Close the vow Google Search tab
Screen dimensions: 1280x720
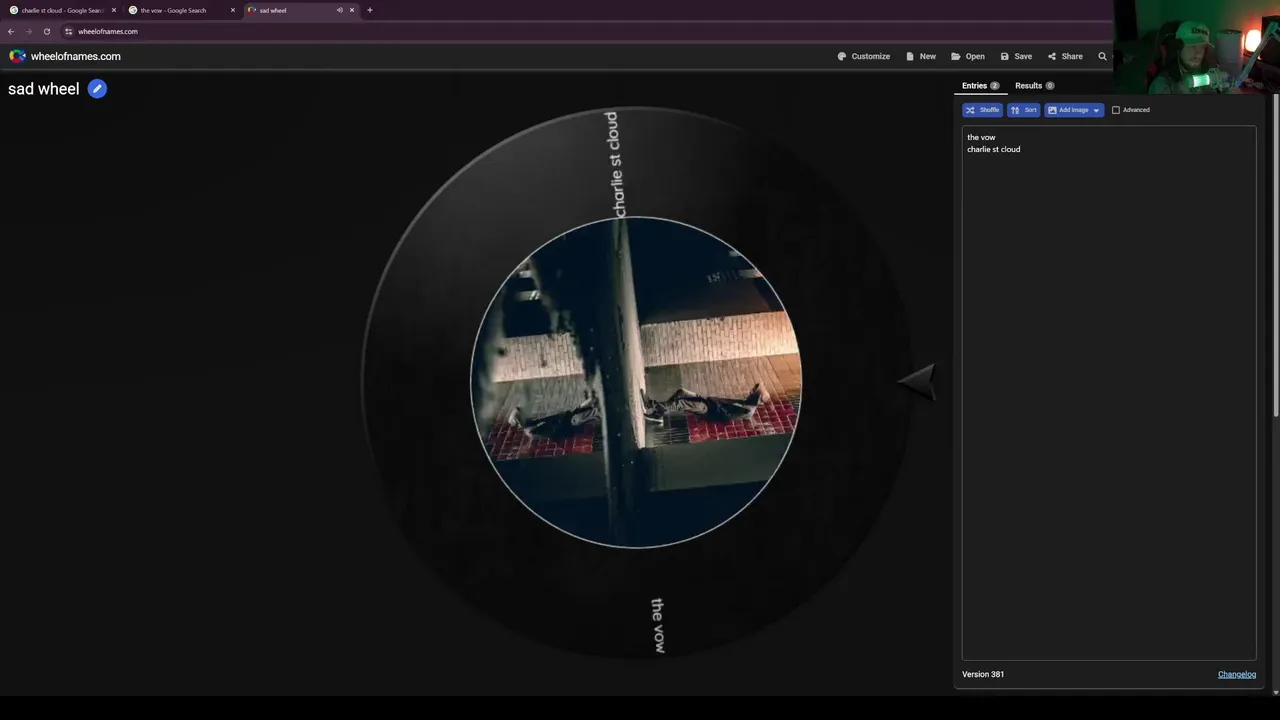(x=233, y=10)
